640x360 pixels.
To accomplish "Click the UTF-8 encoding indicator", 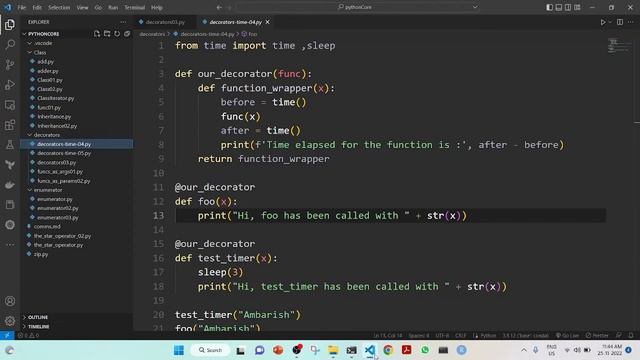I will (x=442, y=336).
